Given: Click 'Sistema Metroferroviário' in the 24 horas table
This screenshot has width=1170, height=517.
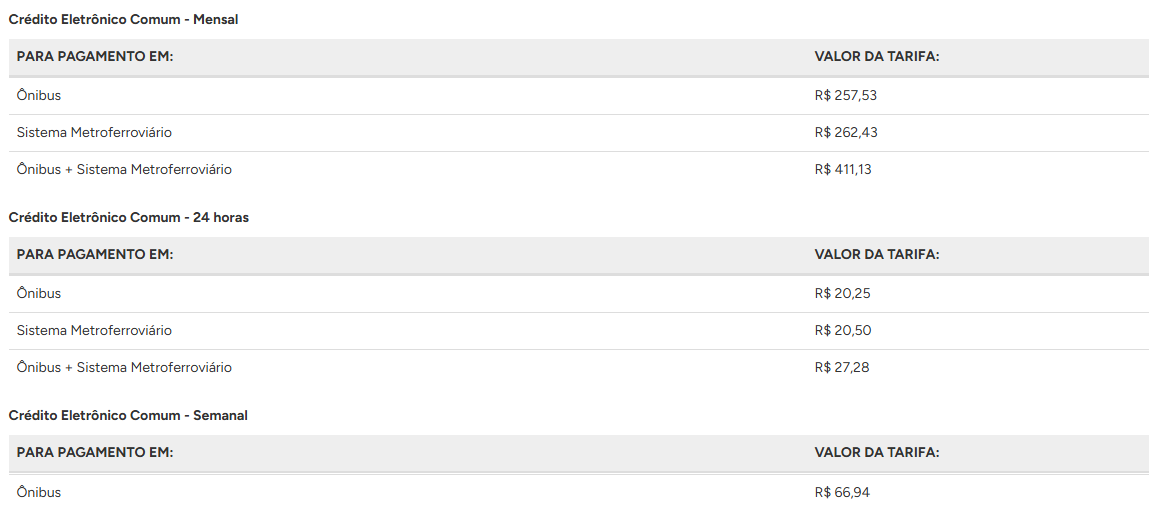Looking at the screenshot, I should point(94,330).
